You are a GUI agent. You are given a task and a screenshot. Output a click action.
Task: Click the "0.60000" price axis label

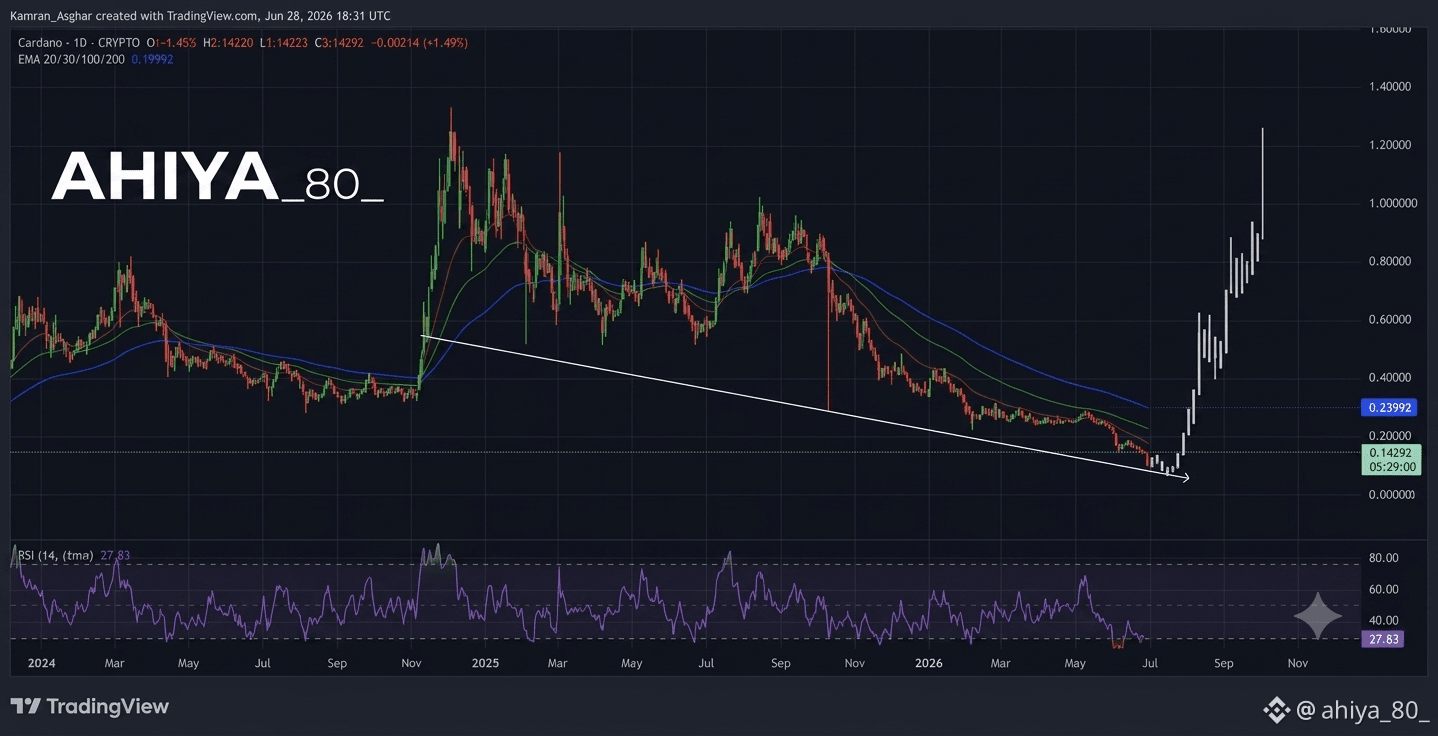pyautogui.click(x=1390, y=319)
